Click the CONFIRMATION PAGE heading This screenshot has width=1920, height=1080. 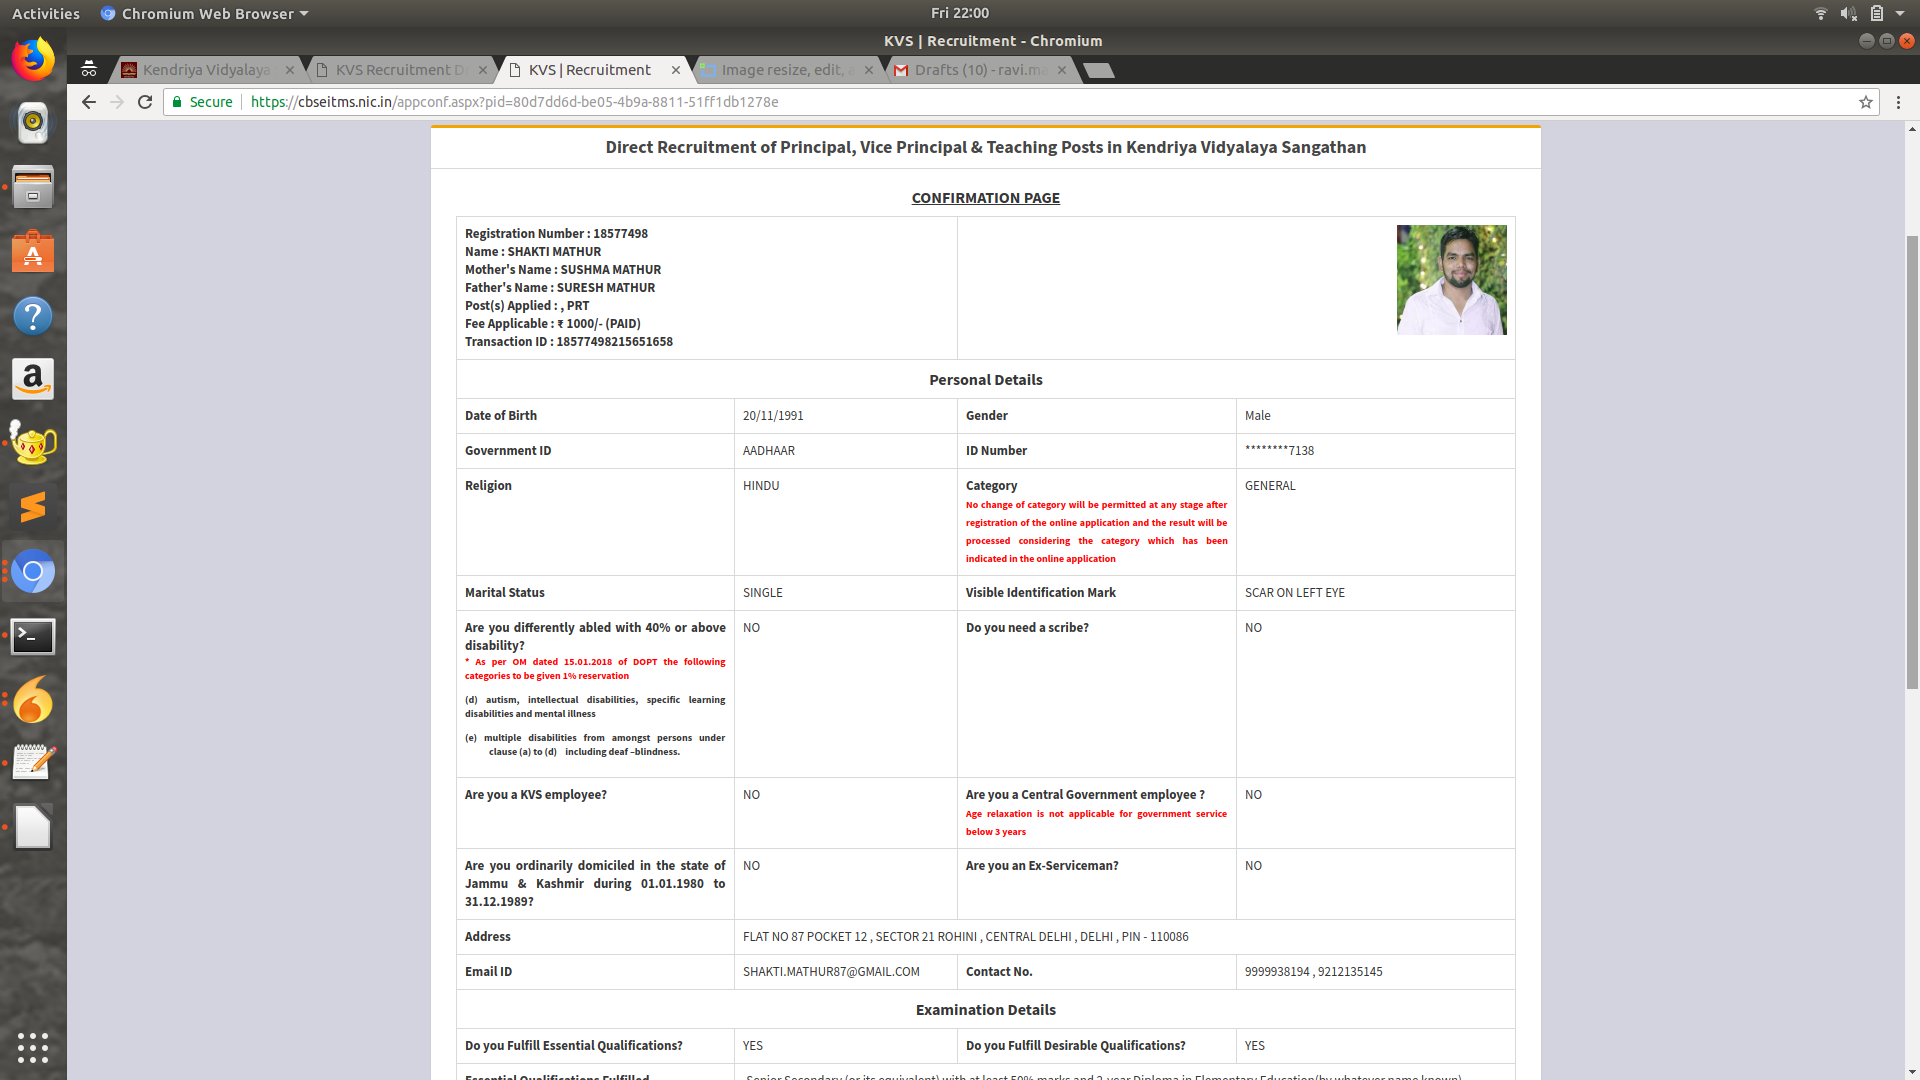click(985, 198)
